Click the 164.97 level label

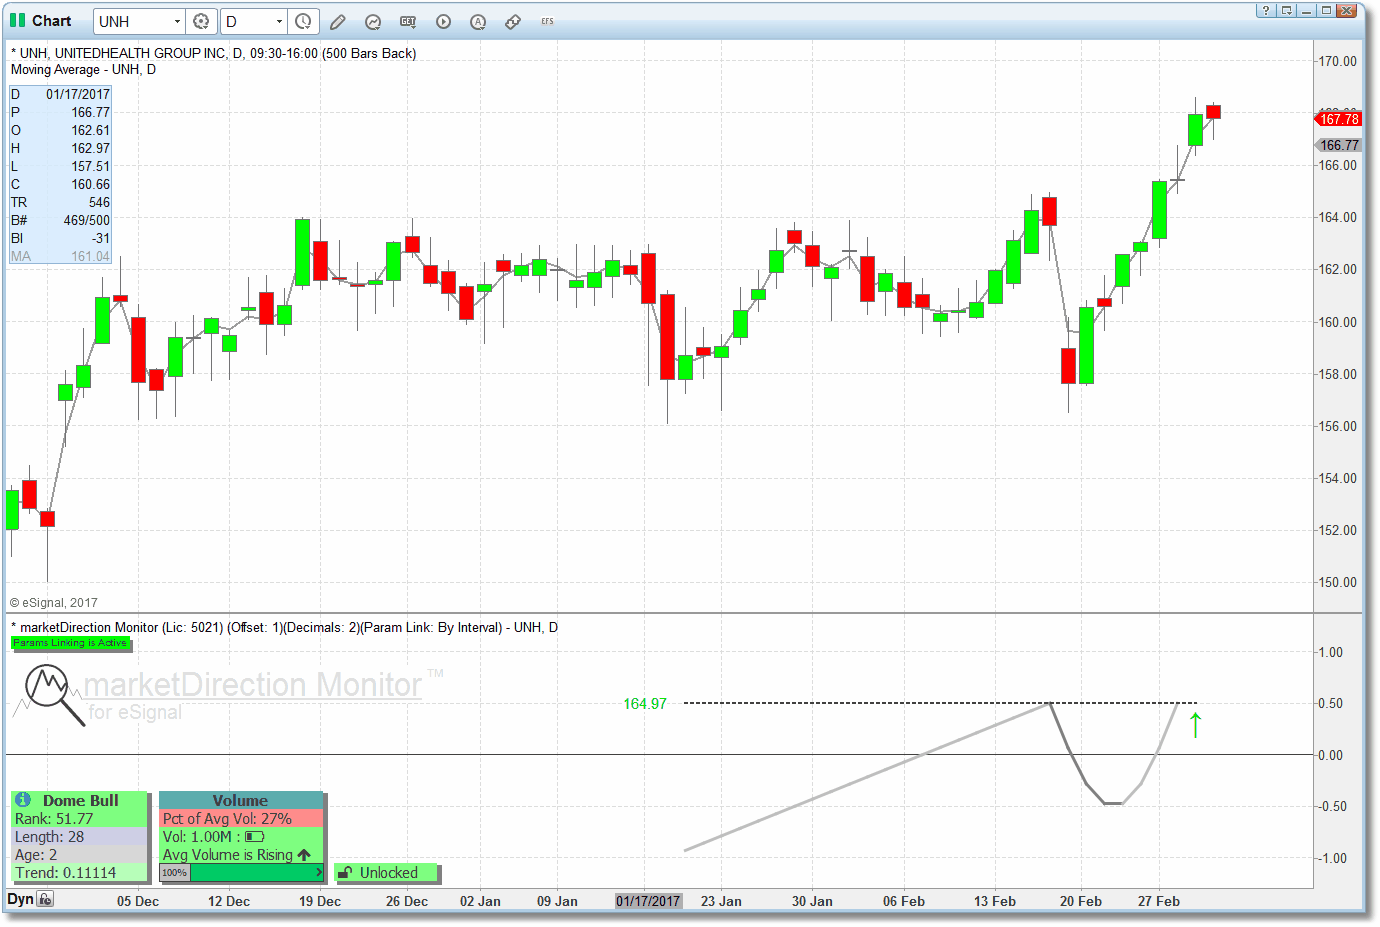tap(645, 704)
